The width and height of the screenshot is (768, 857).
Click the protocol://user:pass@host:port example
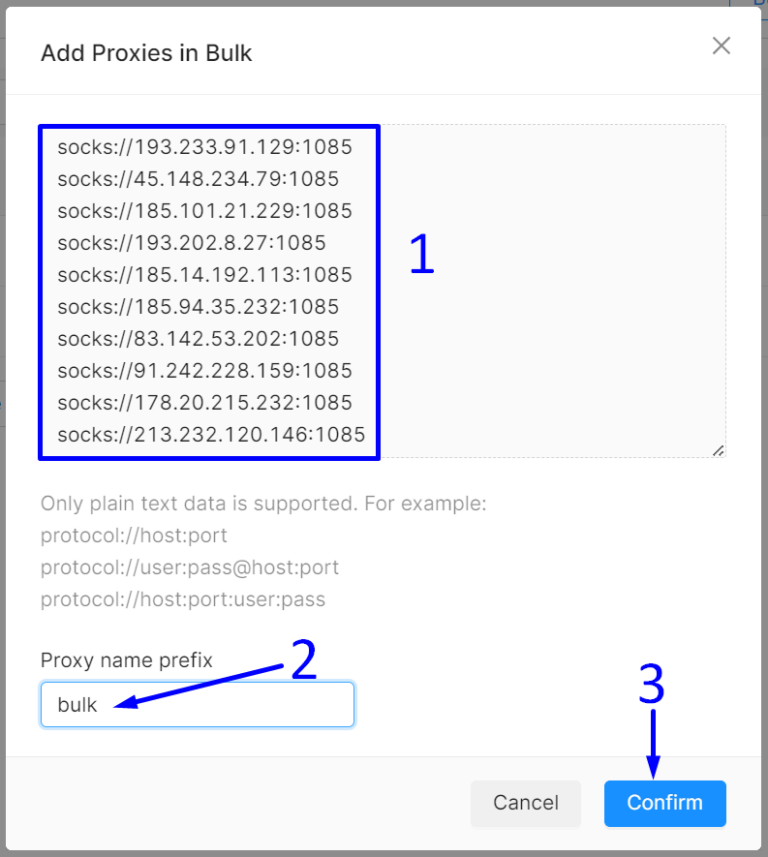(x=190, y=568)
